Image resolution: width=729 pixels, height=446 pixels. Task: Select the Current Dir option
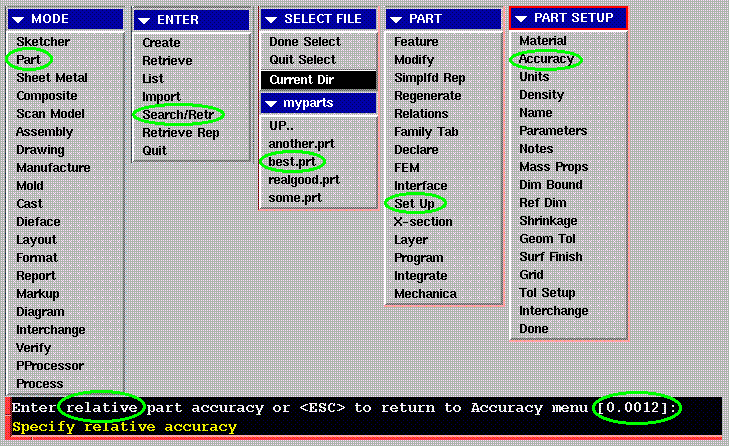(303, 79)
